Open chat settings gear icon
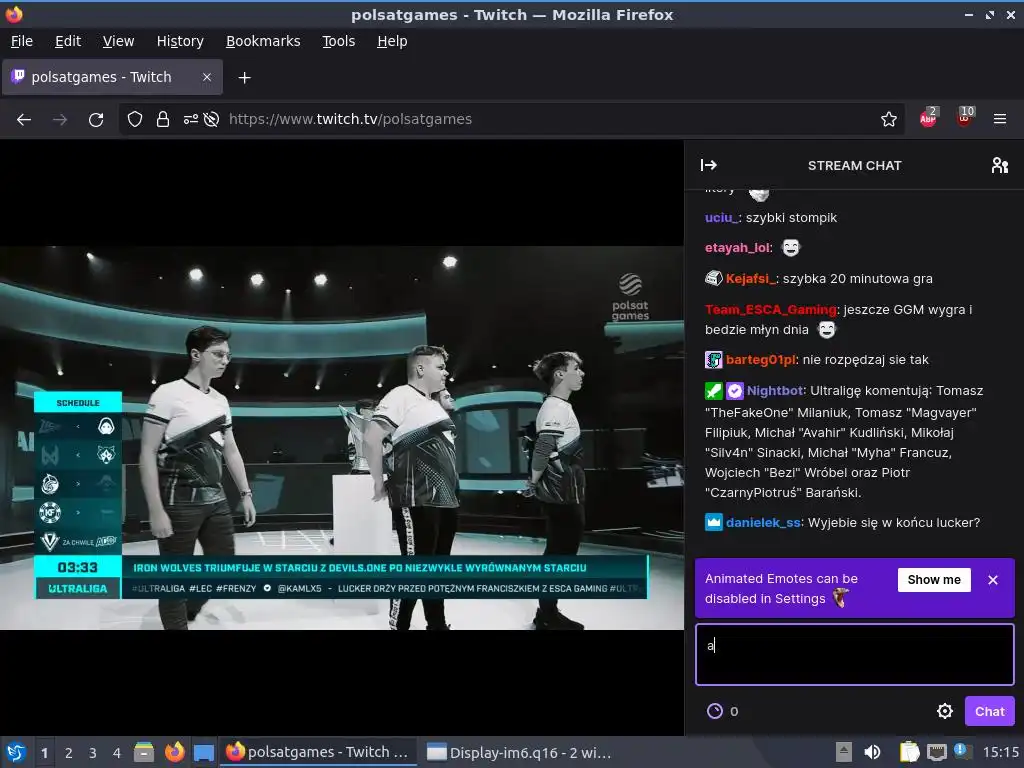 (x=944, y=711)
